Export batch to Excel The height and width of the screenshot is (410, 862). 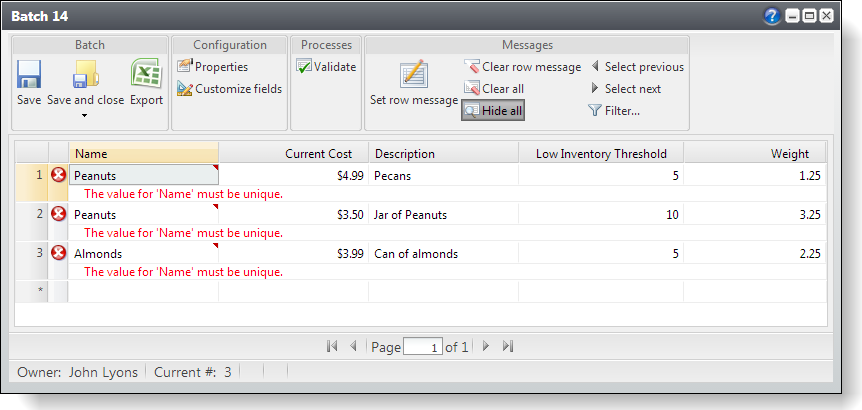[146, 75]
